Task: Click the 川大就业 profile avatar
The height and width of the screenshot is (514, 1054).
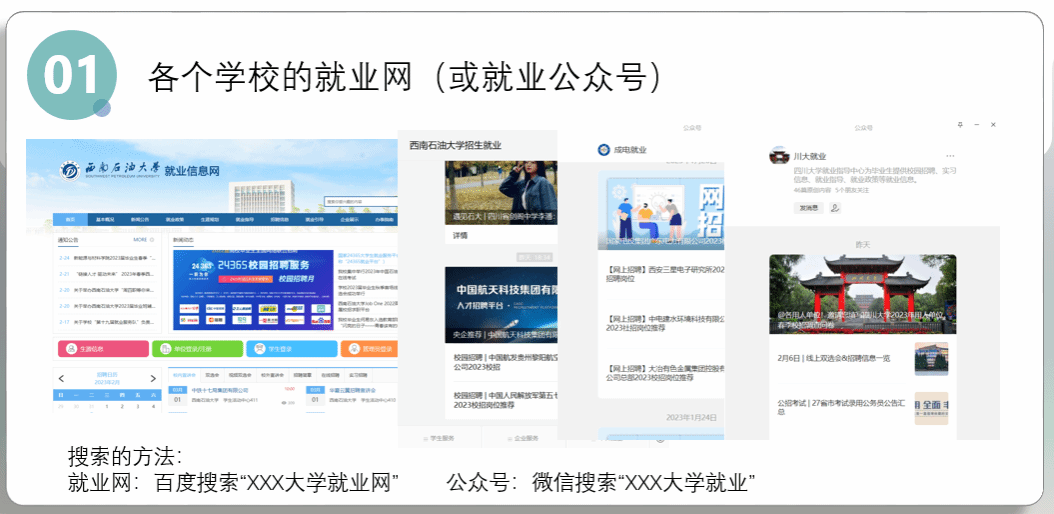Action: [x=779, y=157]
